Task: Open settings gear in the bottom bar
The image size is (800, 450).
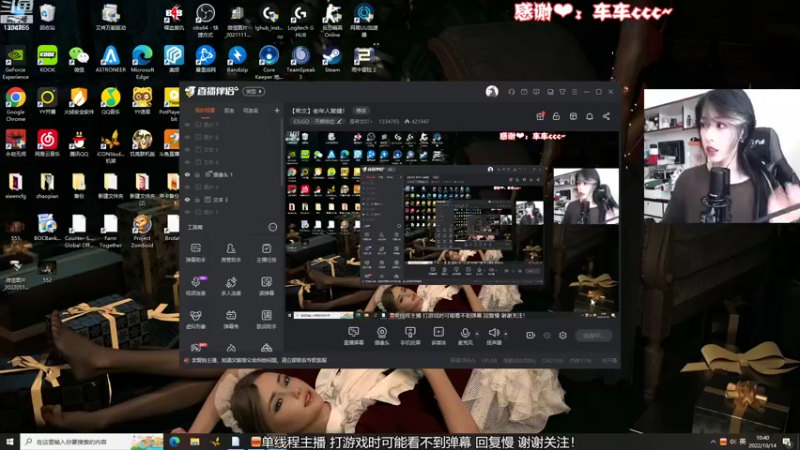Action: pos(563,335)
